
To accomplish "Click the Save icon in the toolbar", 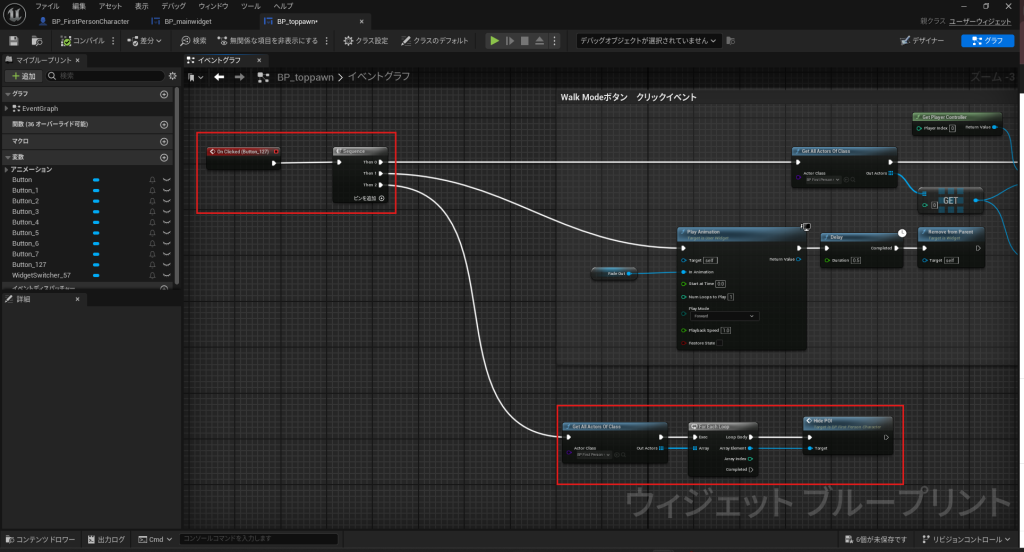I will click(x=14, y=41).
